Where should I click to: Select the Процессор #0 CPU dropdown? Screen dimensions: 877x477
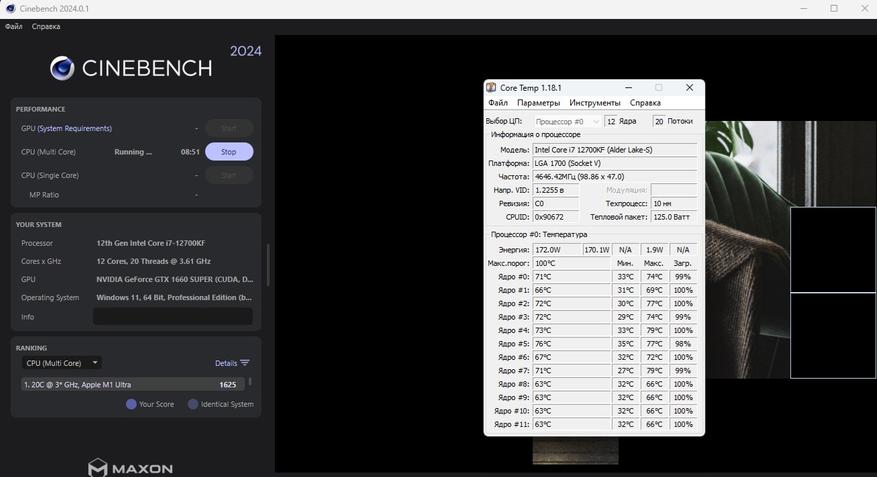pyautogui.click(x=567, y=121)
